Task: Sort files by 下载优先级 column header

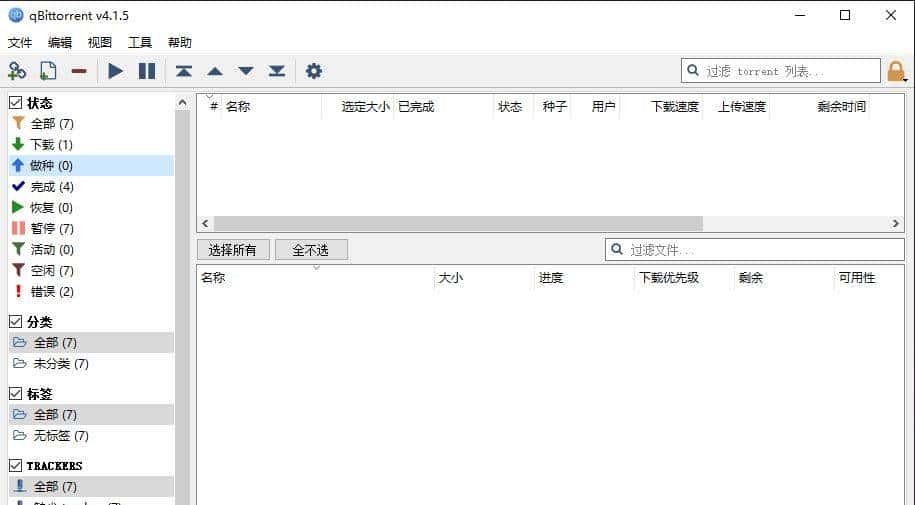Action: (684, 278)
